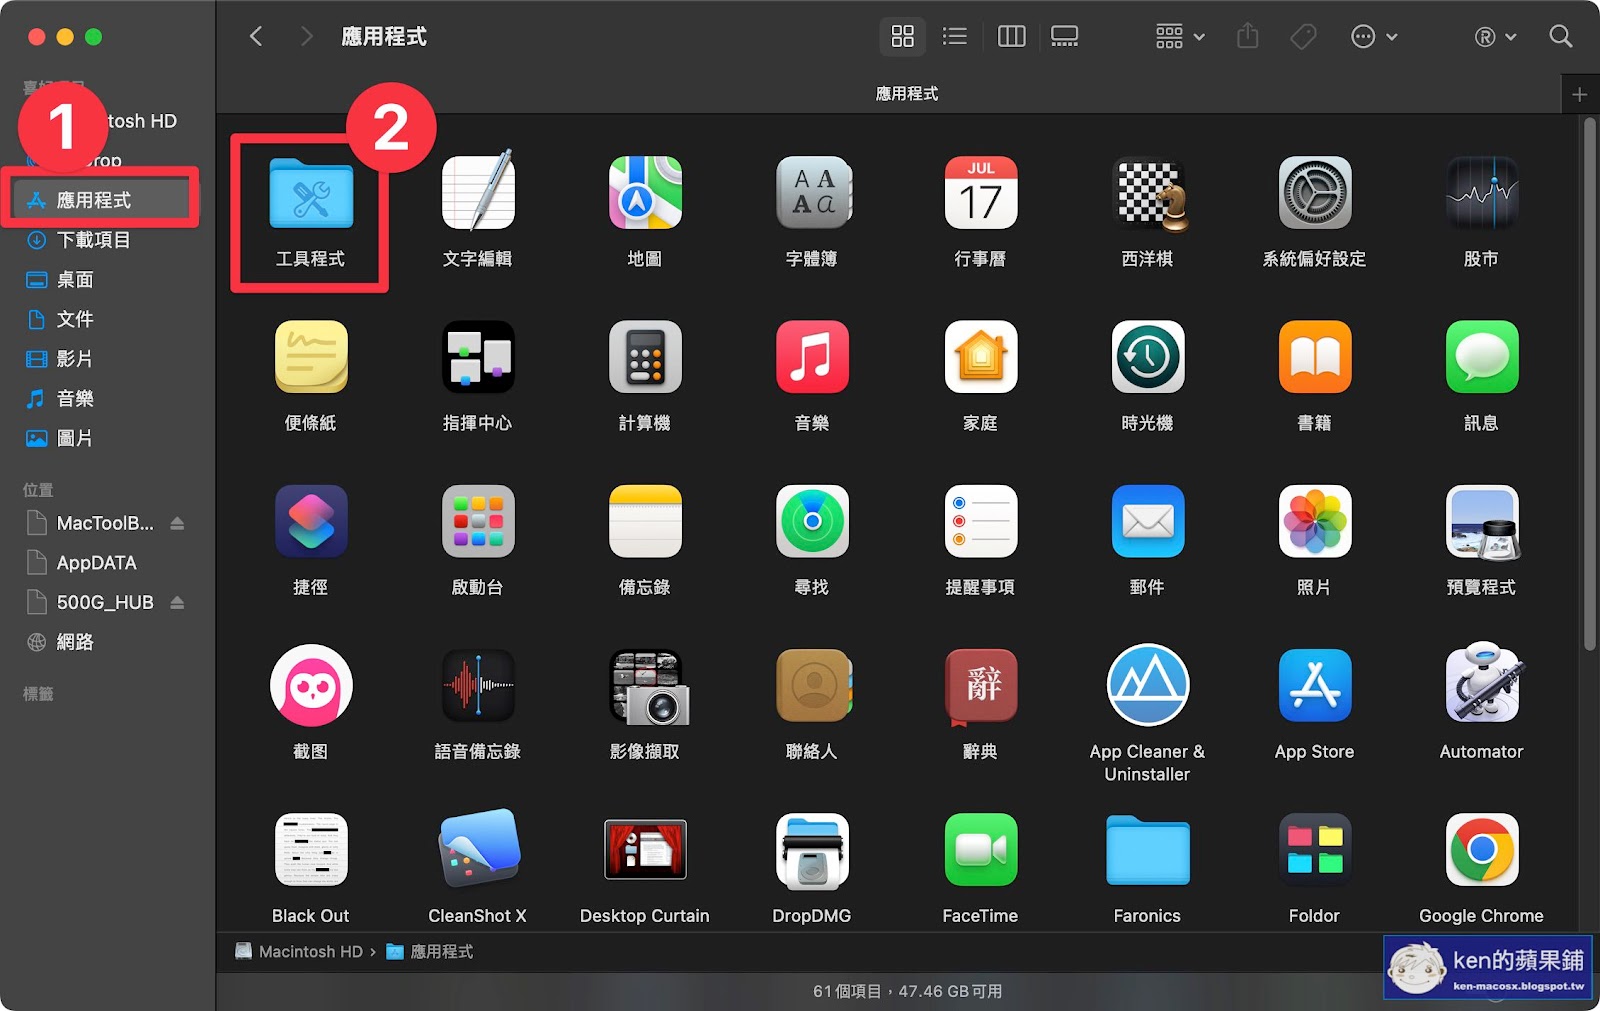Open the 辭典 Dictionary app

point(981,687)
